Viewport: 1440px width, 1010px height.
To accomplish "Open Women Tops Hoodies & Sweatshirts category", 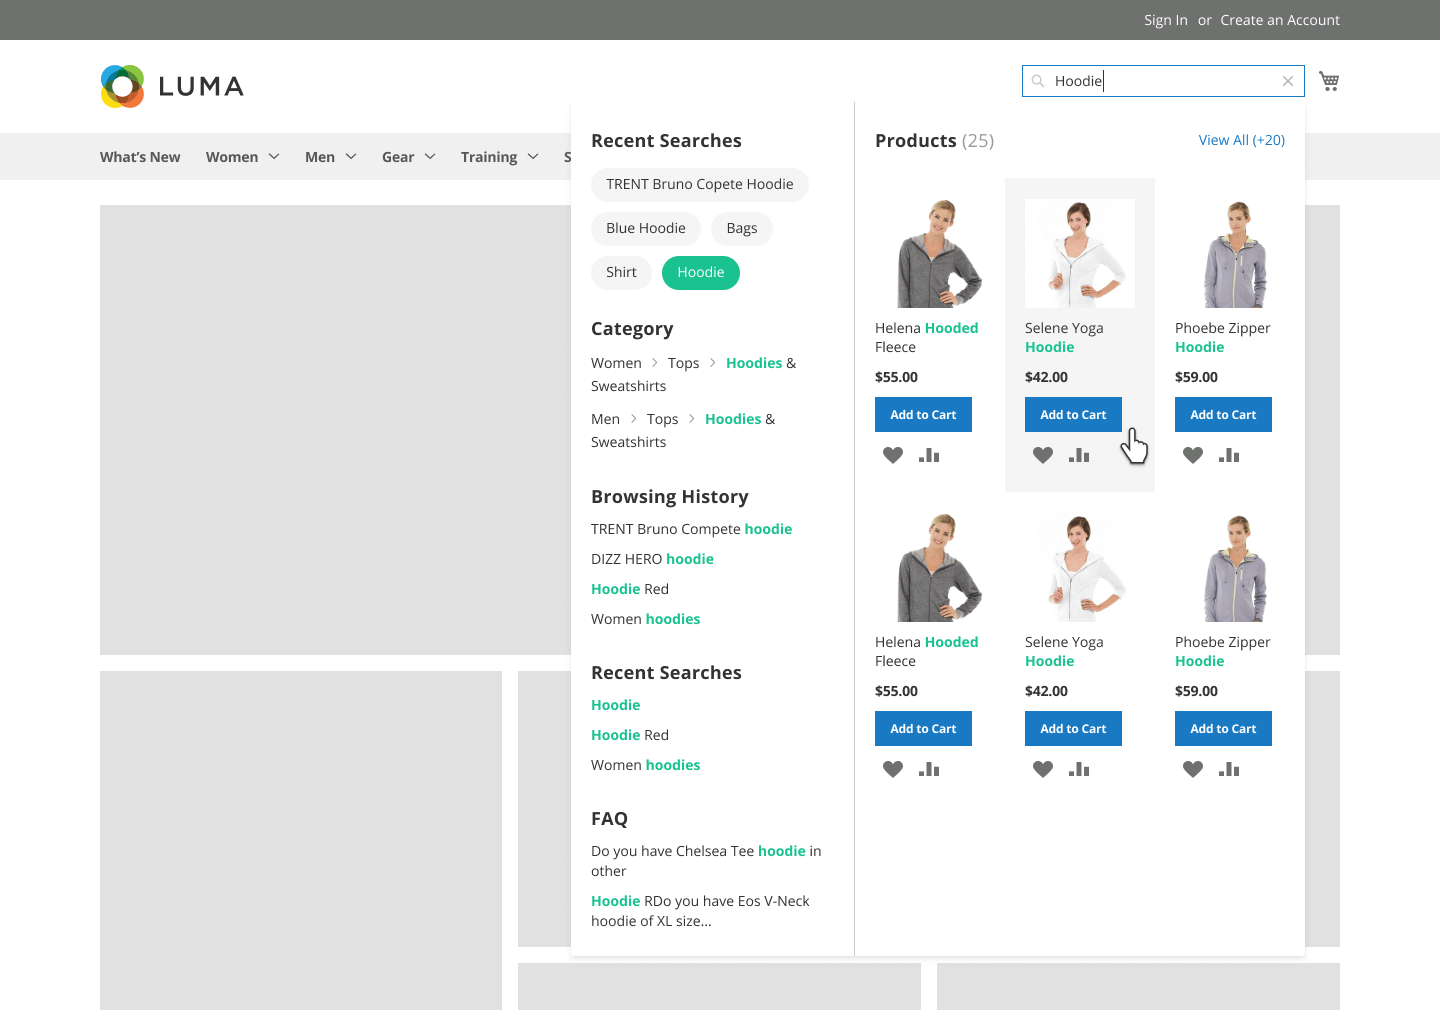I will point(694,374).
